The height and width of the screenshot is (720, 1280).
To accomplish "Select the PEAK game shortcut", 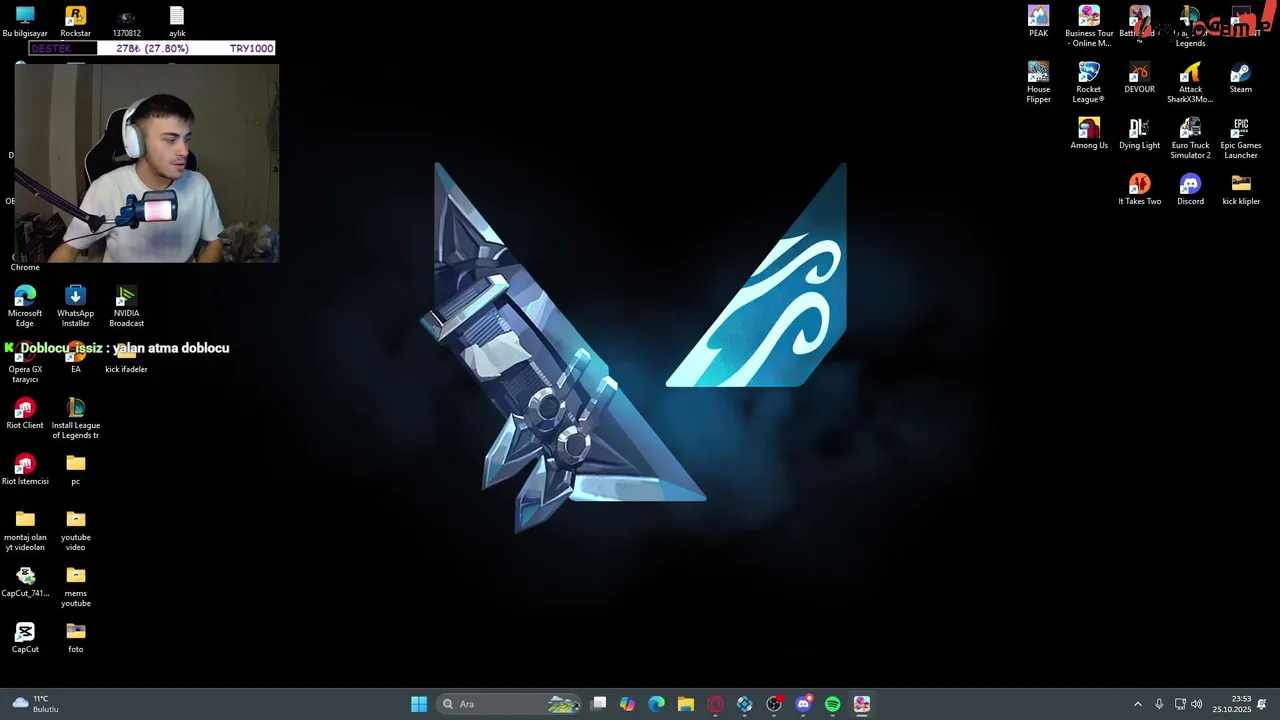I will pos(1038,21).
